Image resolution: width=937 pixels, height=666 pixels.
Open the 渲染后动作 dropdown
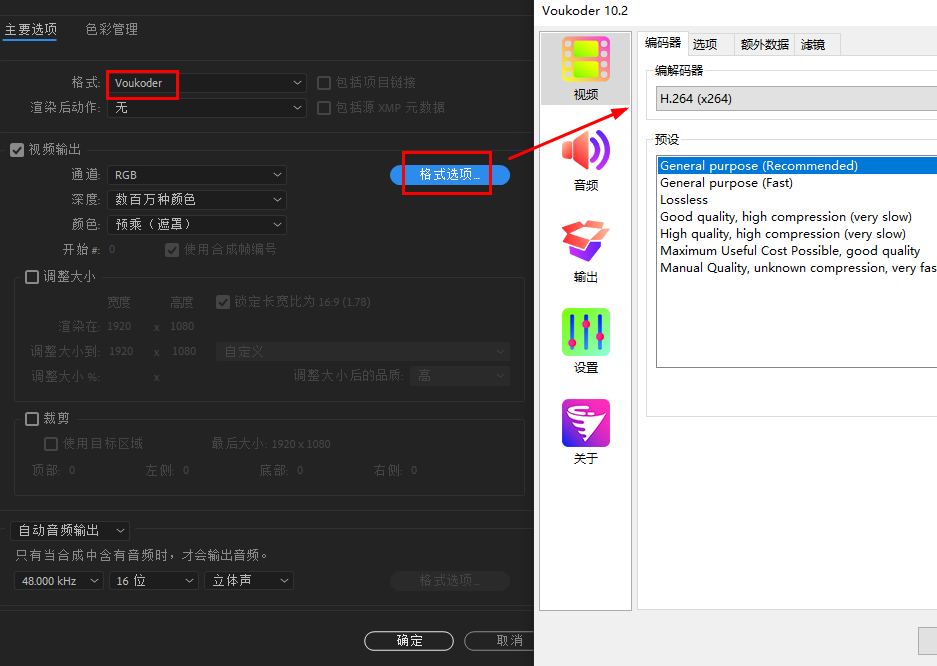point(205,107)
